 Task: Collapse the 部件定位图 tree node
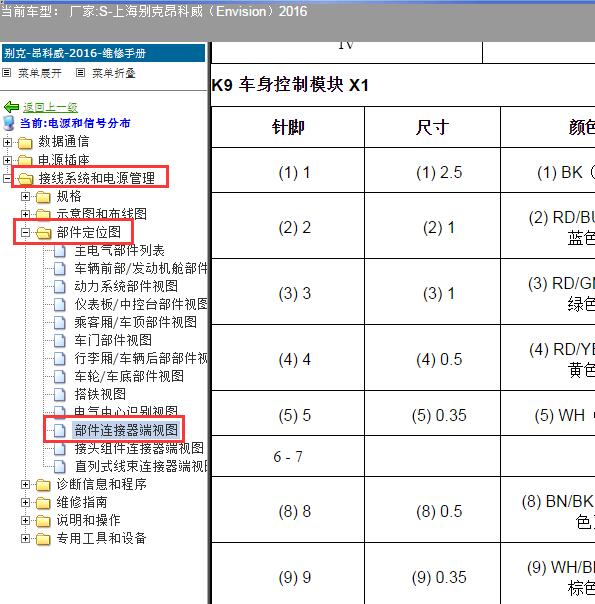(x=25, y=232)
